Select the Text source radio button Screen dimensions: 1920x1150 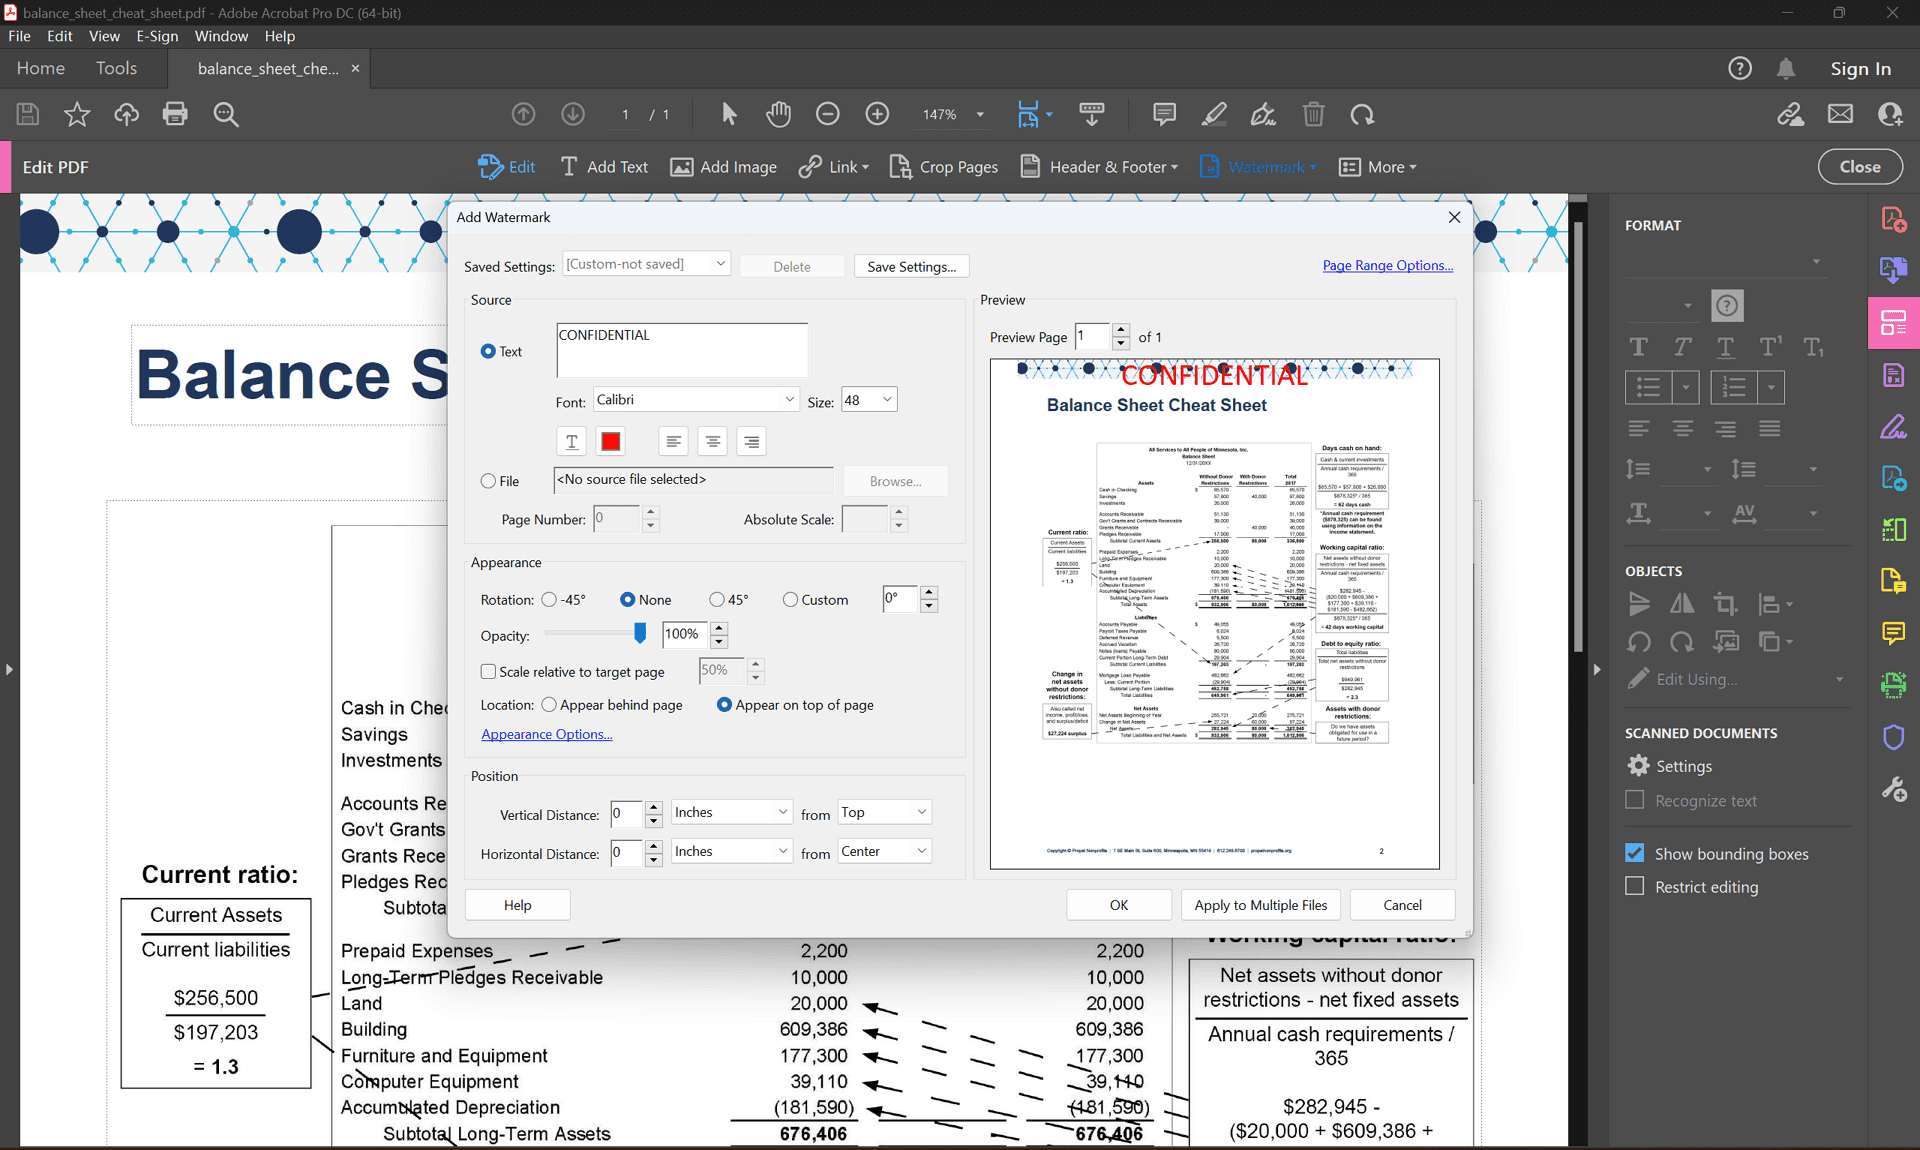pyautogui.click(x=488, y=351)
